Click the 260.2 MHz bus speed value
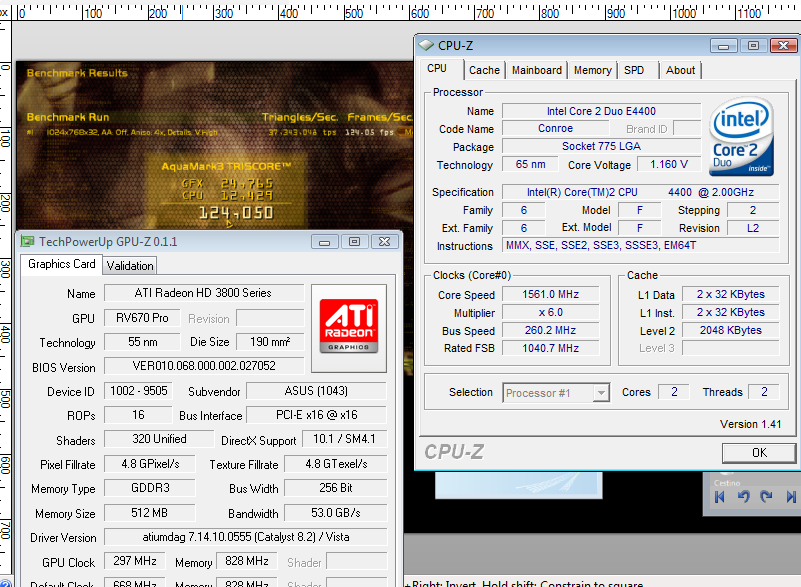Viewport: 801px width, 587px height. (x=551, y=330)
